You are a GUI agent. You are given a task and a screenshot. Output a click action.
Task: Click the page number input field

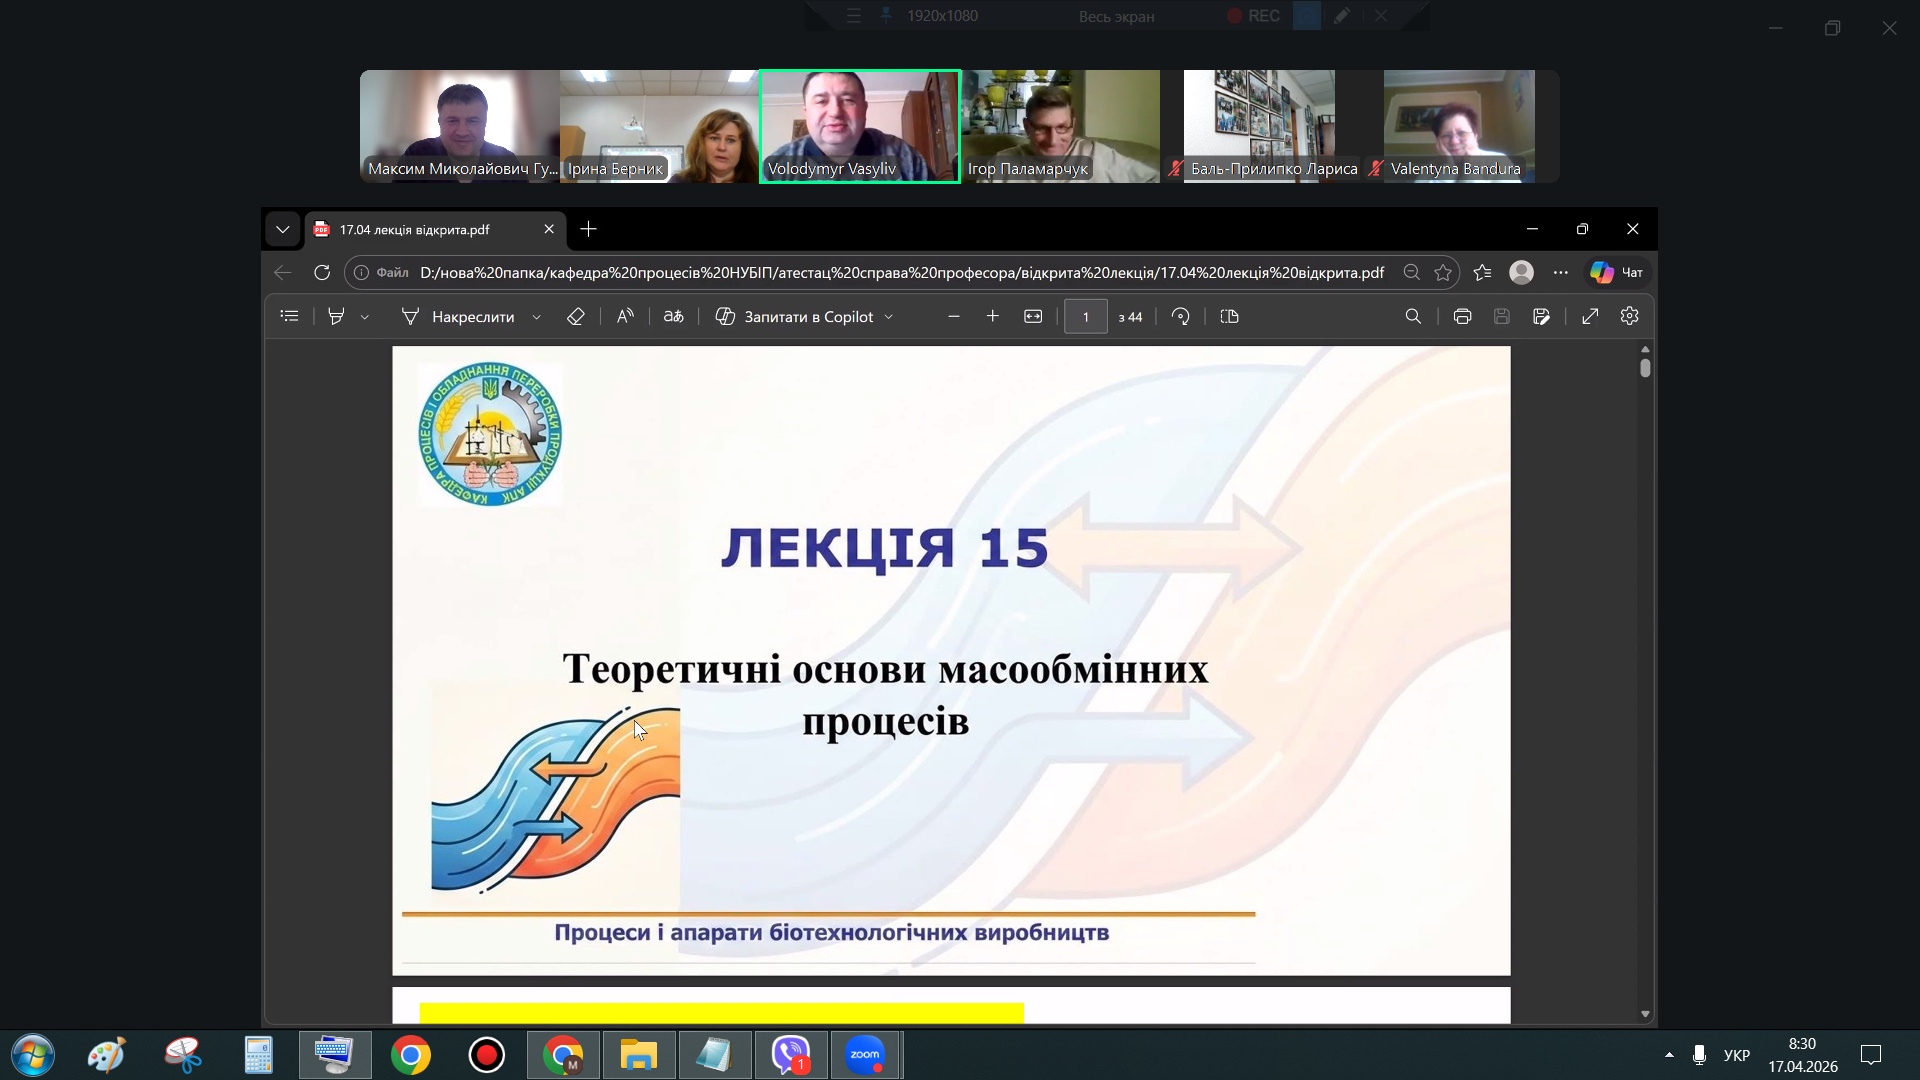click(1085, 316)
